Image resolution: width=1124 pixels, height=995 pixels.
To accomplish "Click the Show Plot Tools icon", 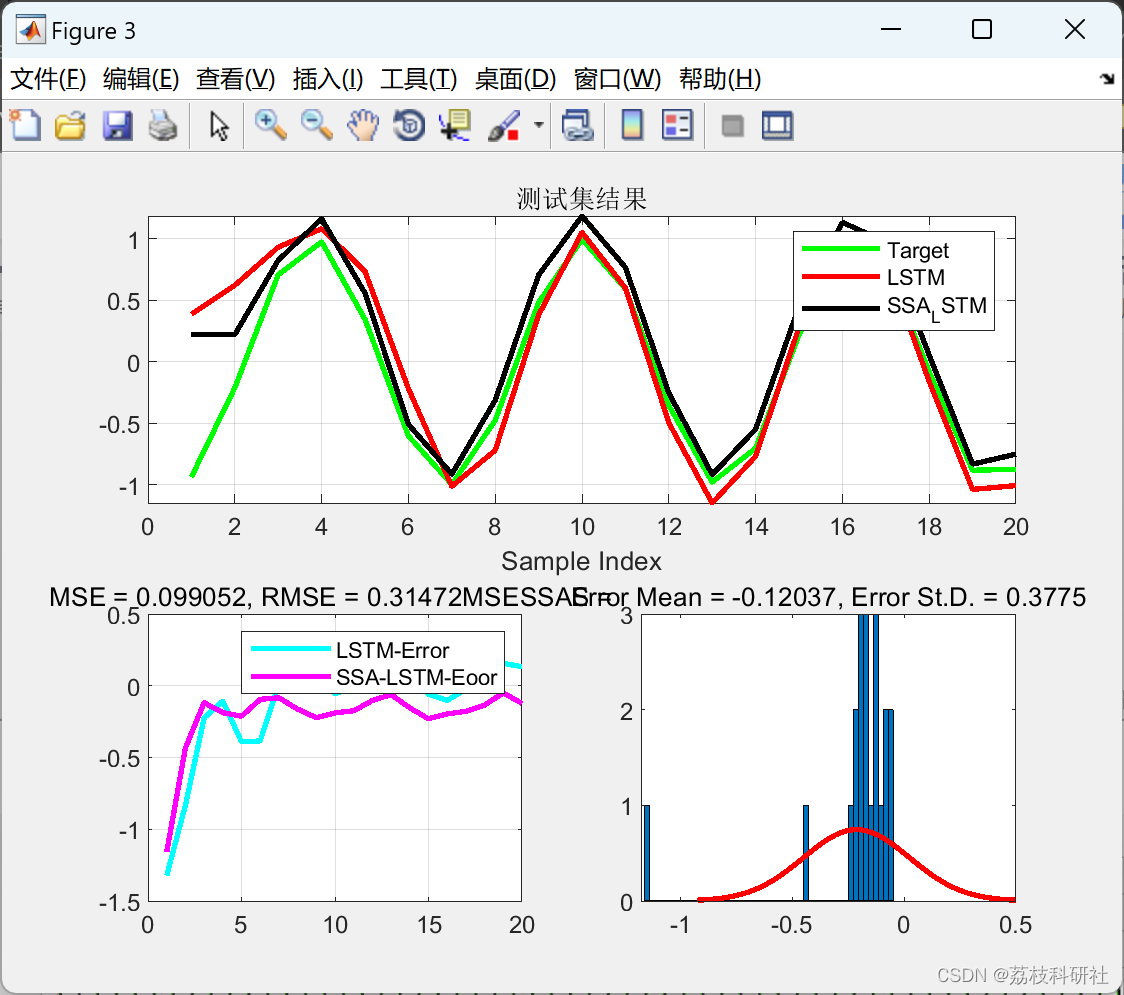I will [x=777, y=125].
